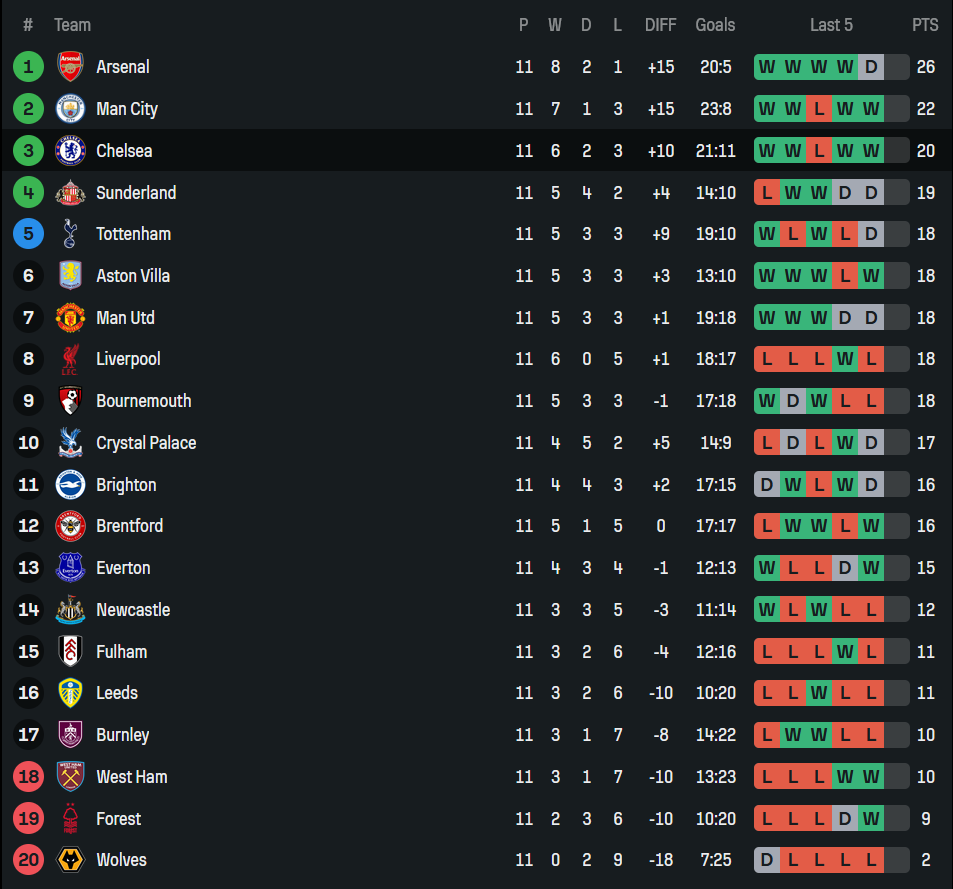Select the Chelsea badge icon
The image size is (953, 889).
click(x=71, y=151)
